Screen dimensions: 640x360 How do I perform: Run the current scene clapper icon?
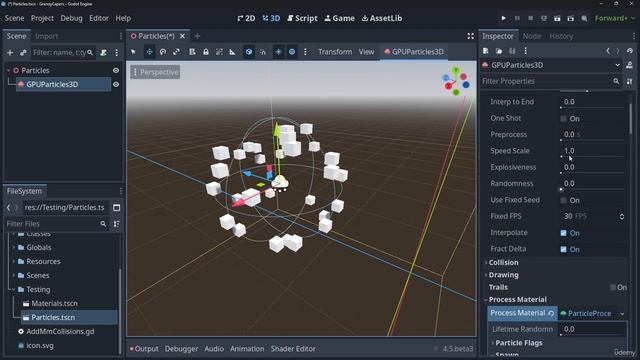pos(557,18)
